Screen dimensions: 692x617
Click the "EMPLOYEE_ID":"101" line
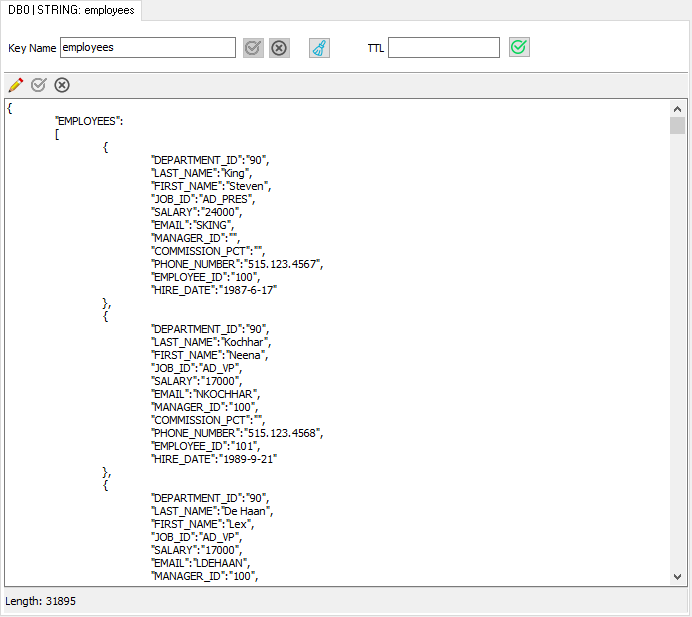[x=205, y=446]
